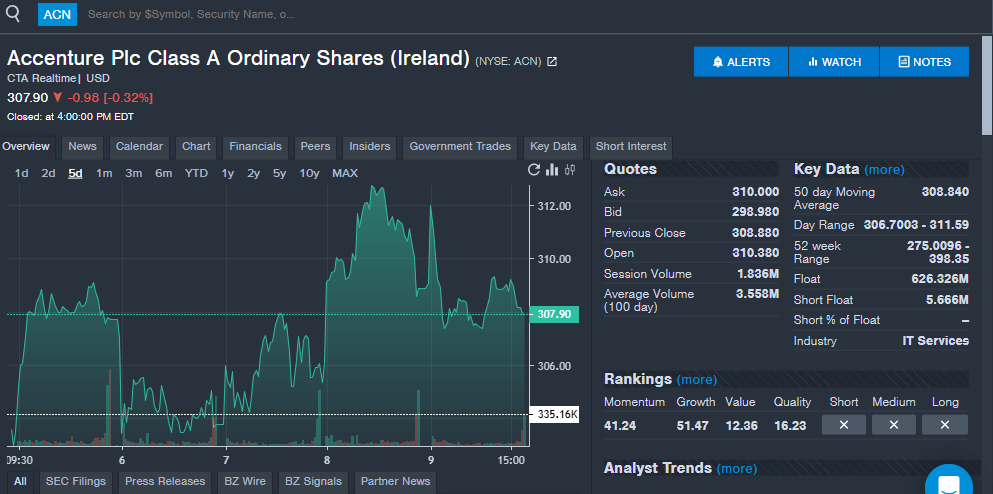Click the chart refresh icon
This screenshot has height=494, width=993.
pyautogui.click(x=534, y=170)
